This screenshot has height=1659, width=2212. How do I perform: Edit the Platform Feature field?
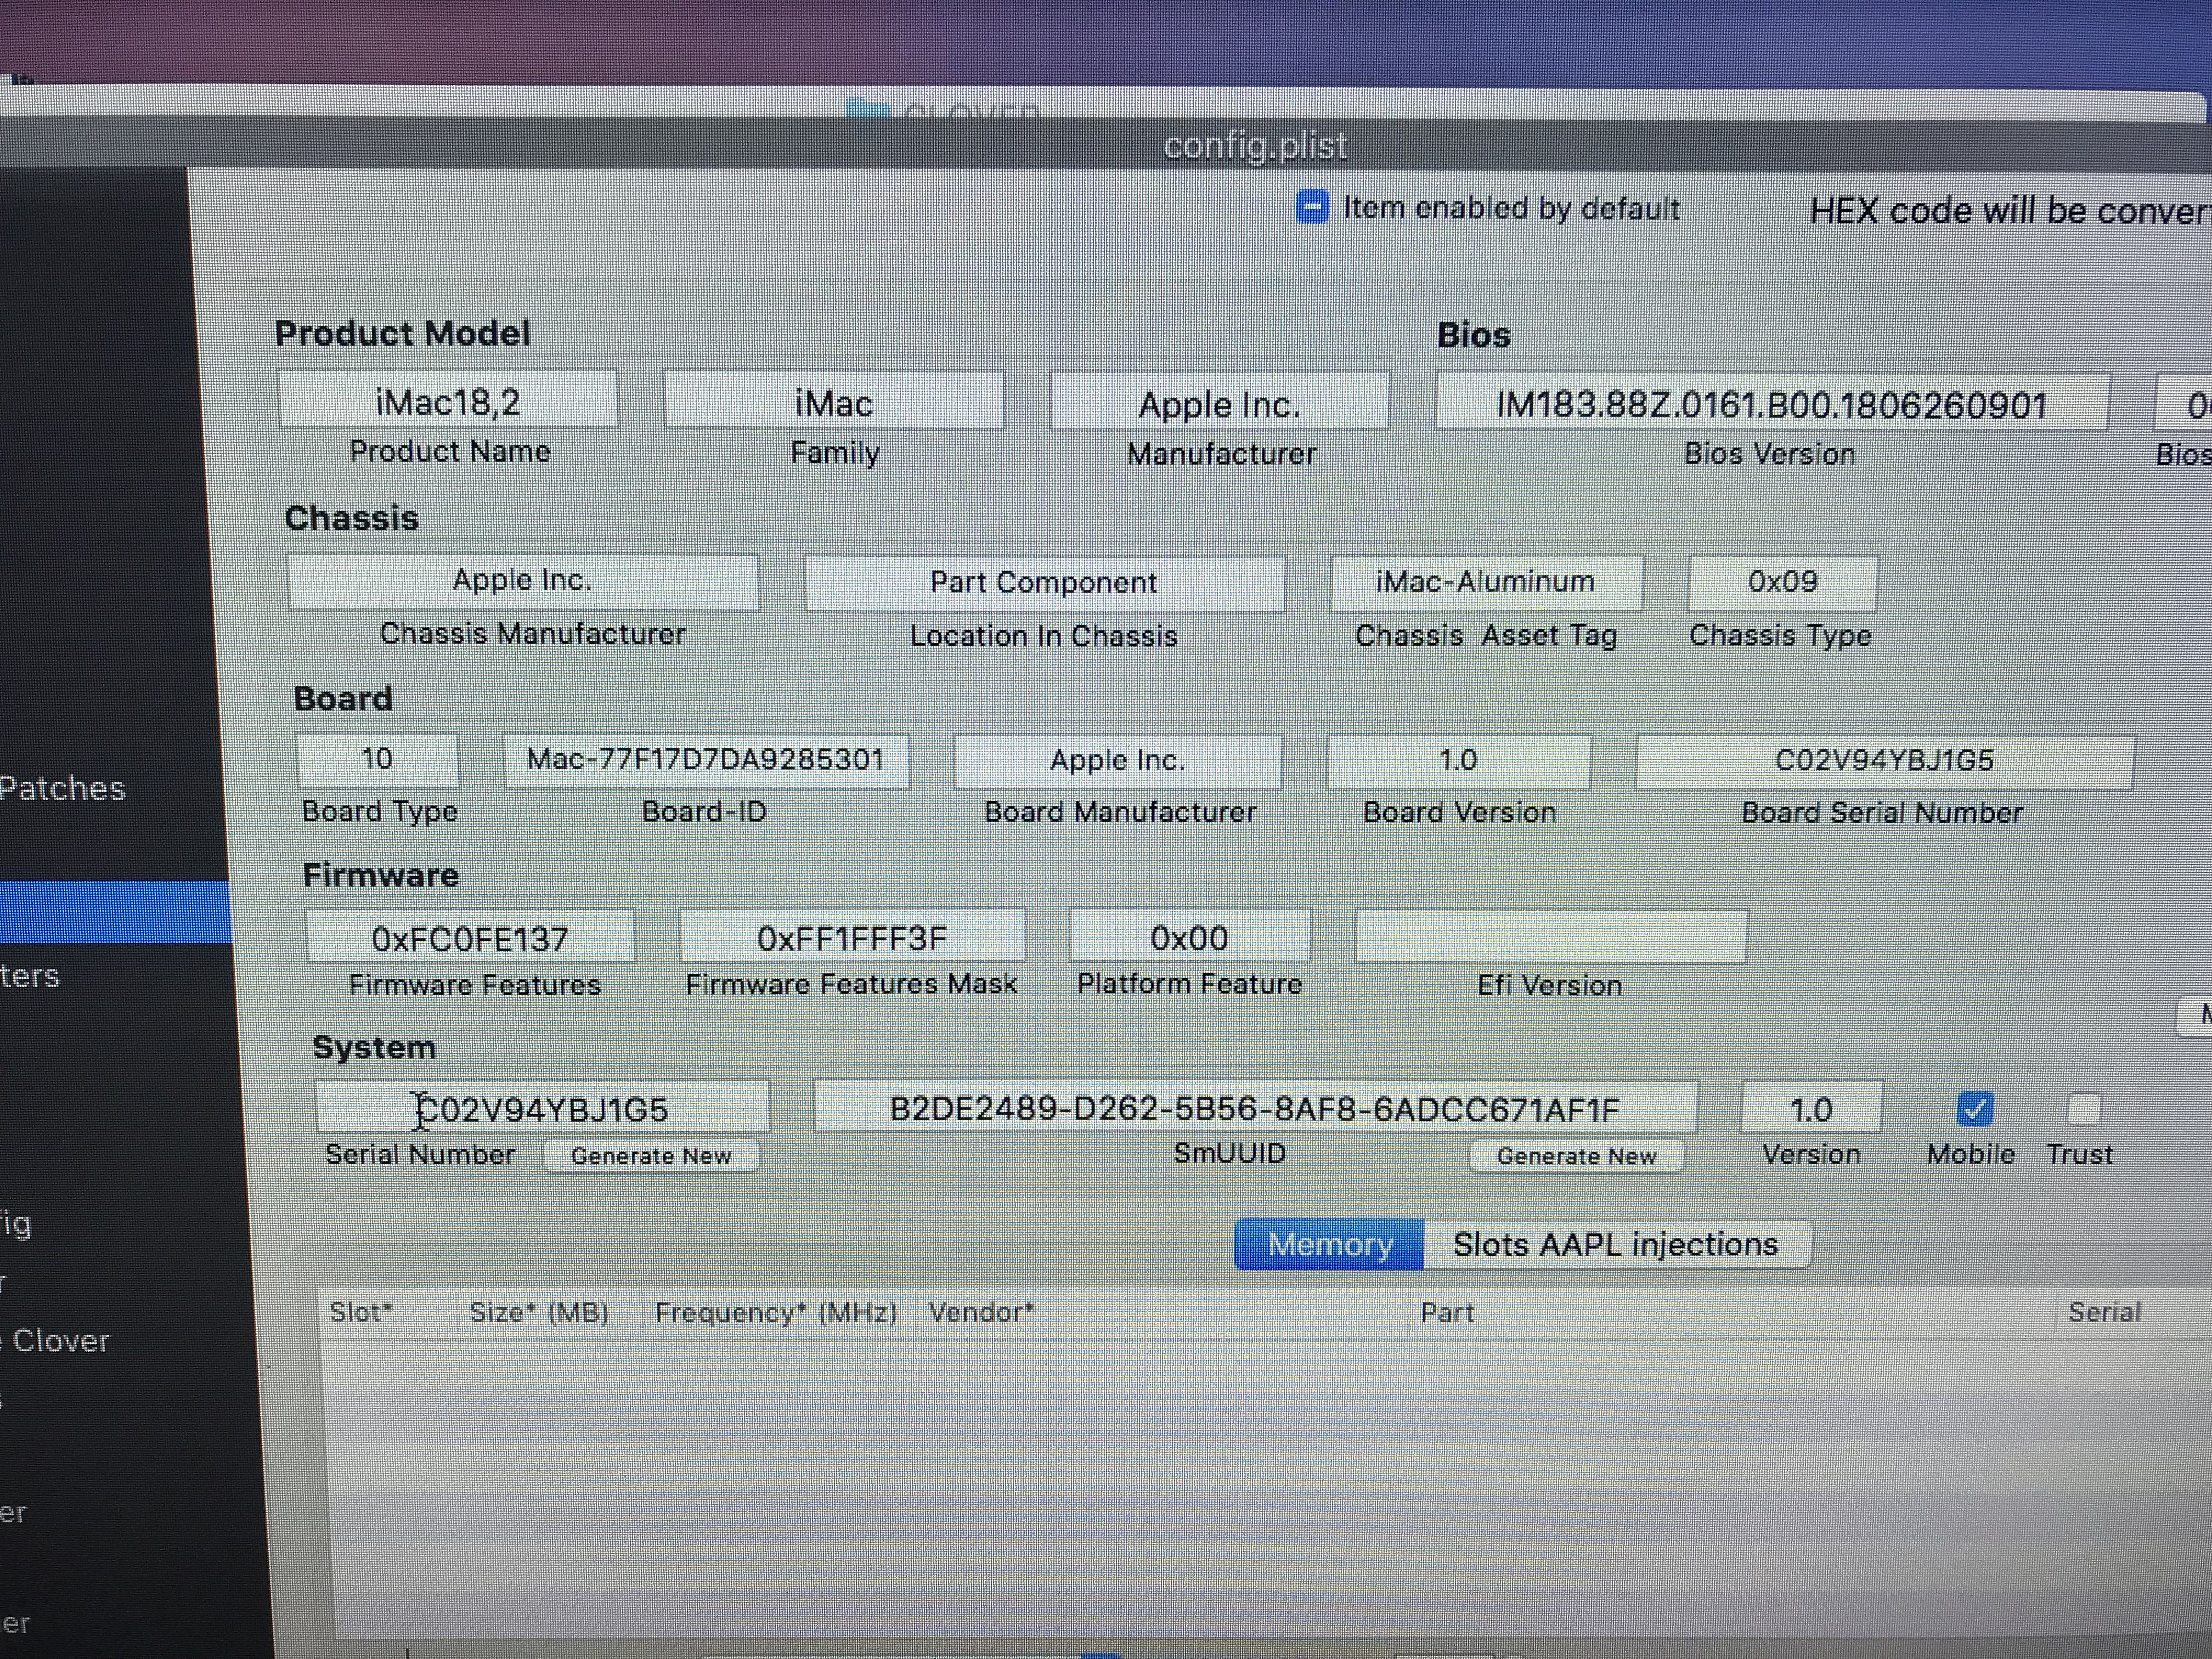(1188, 938)
